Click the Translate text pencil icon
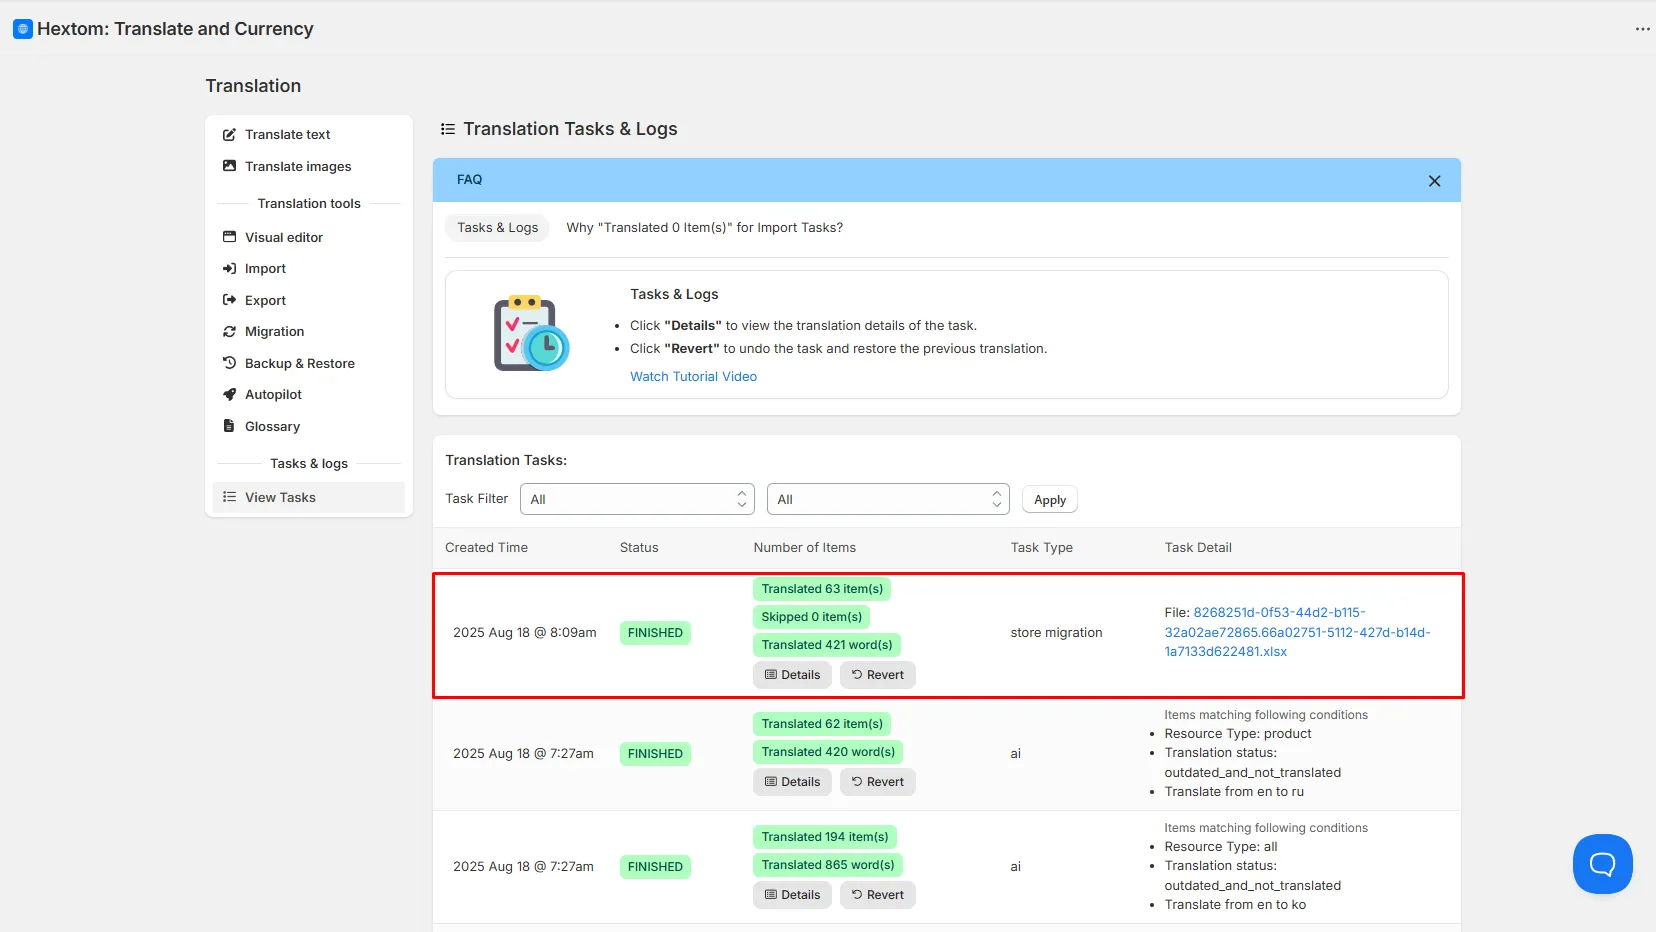 click(229, 135)
